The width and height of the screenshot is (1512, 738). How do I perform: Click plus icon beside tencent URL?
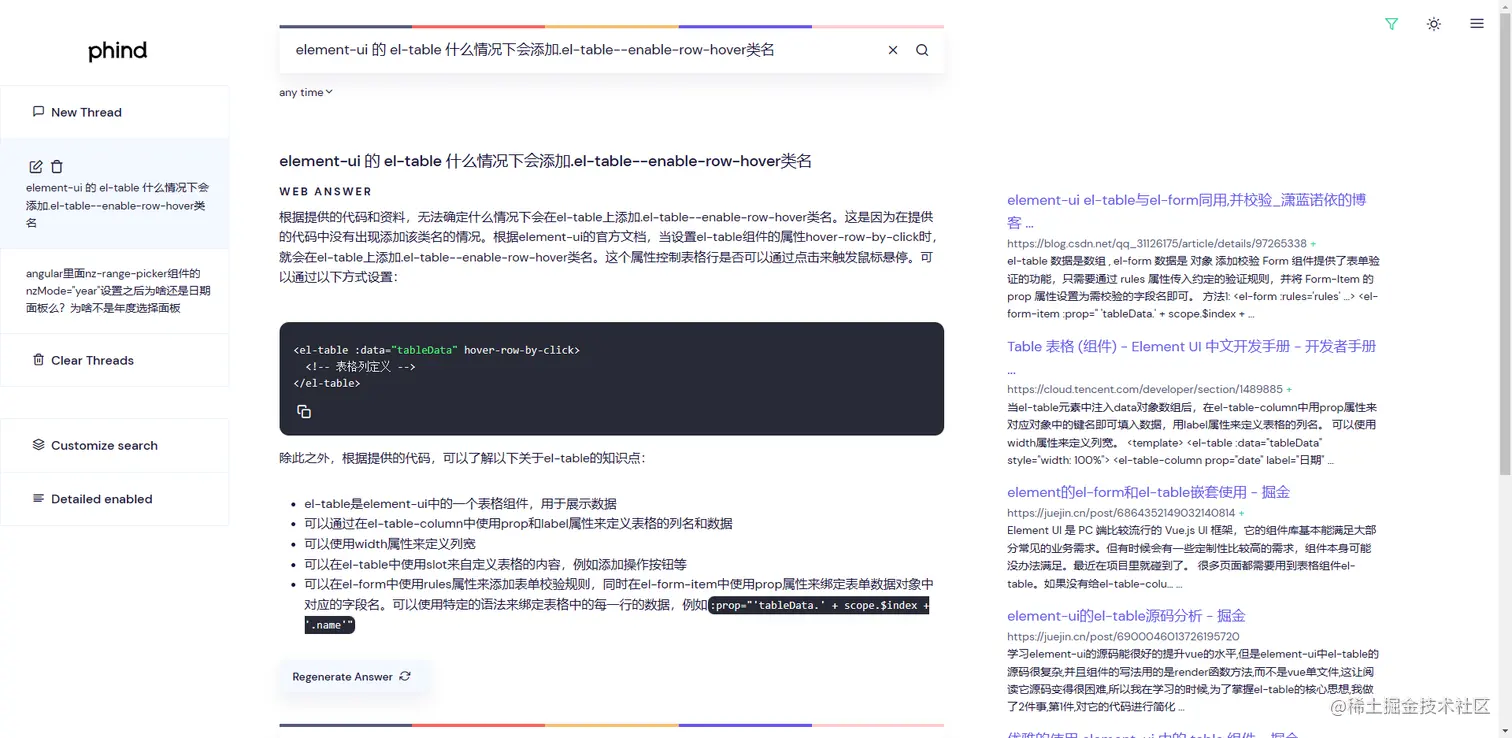coord(1289,389)
